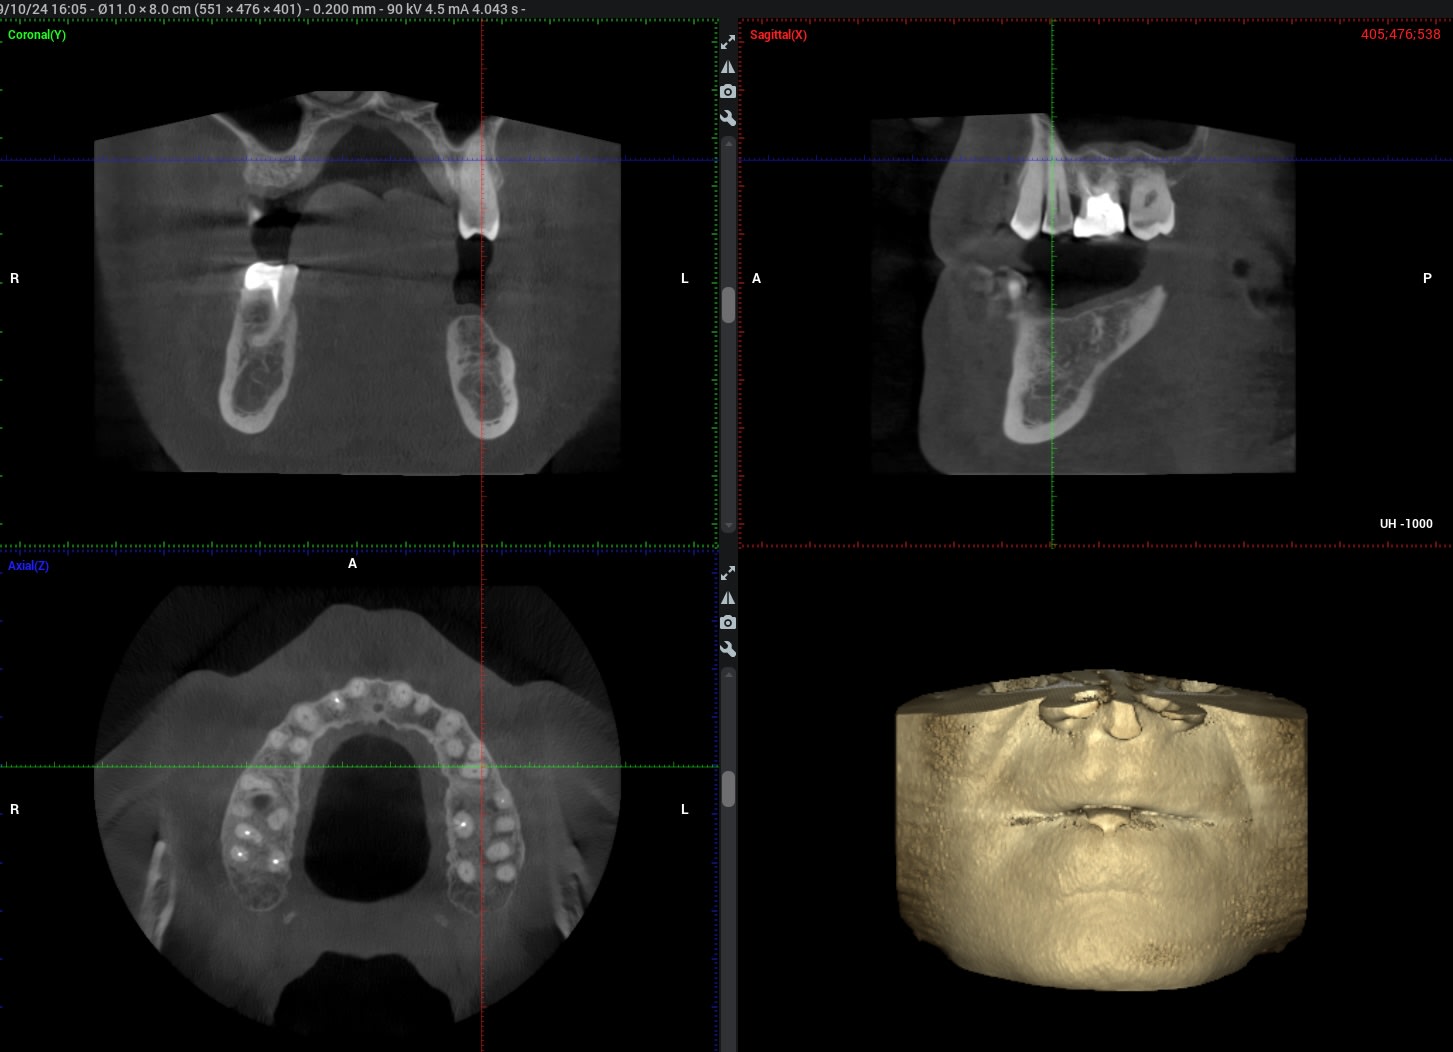This screenshot has height=1052, width=1453.
Task: Click the crosshair intersection in axial view
Action: [x=482, y=766]
